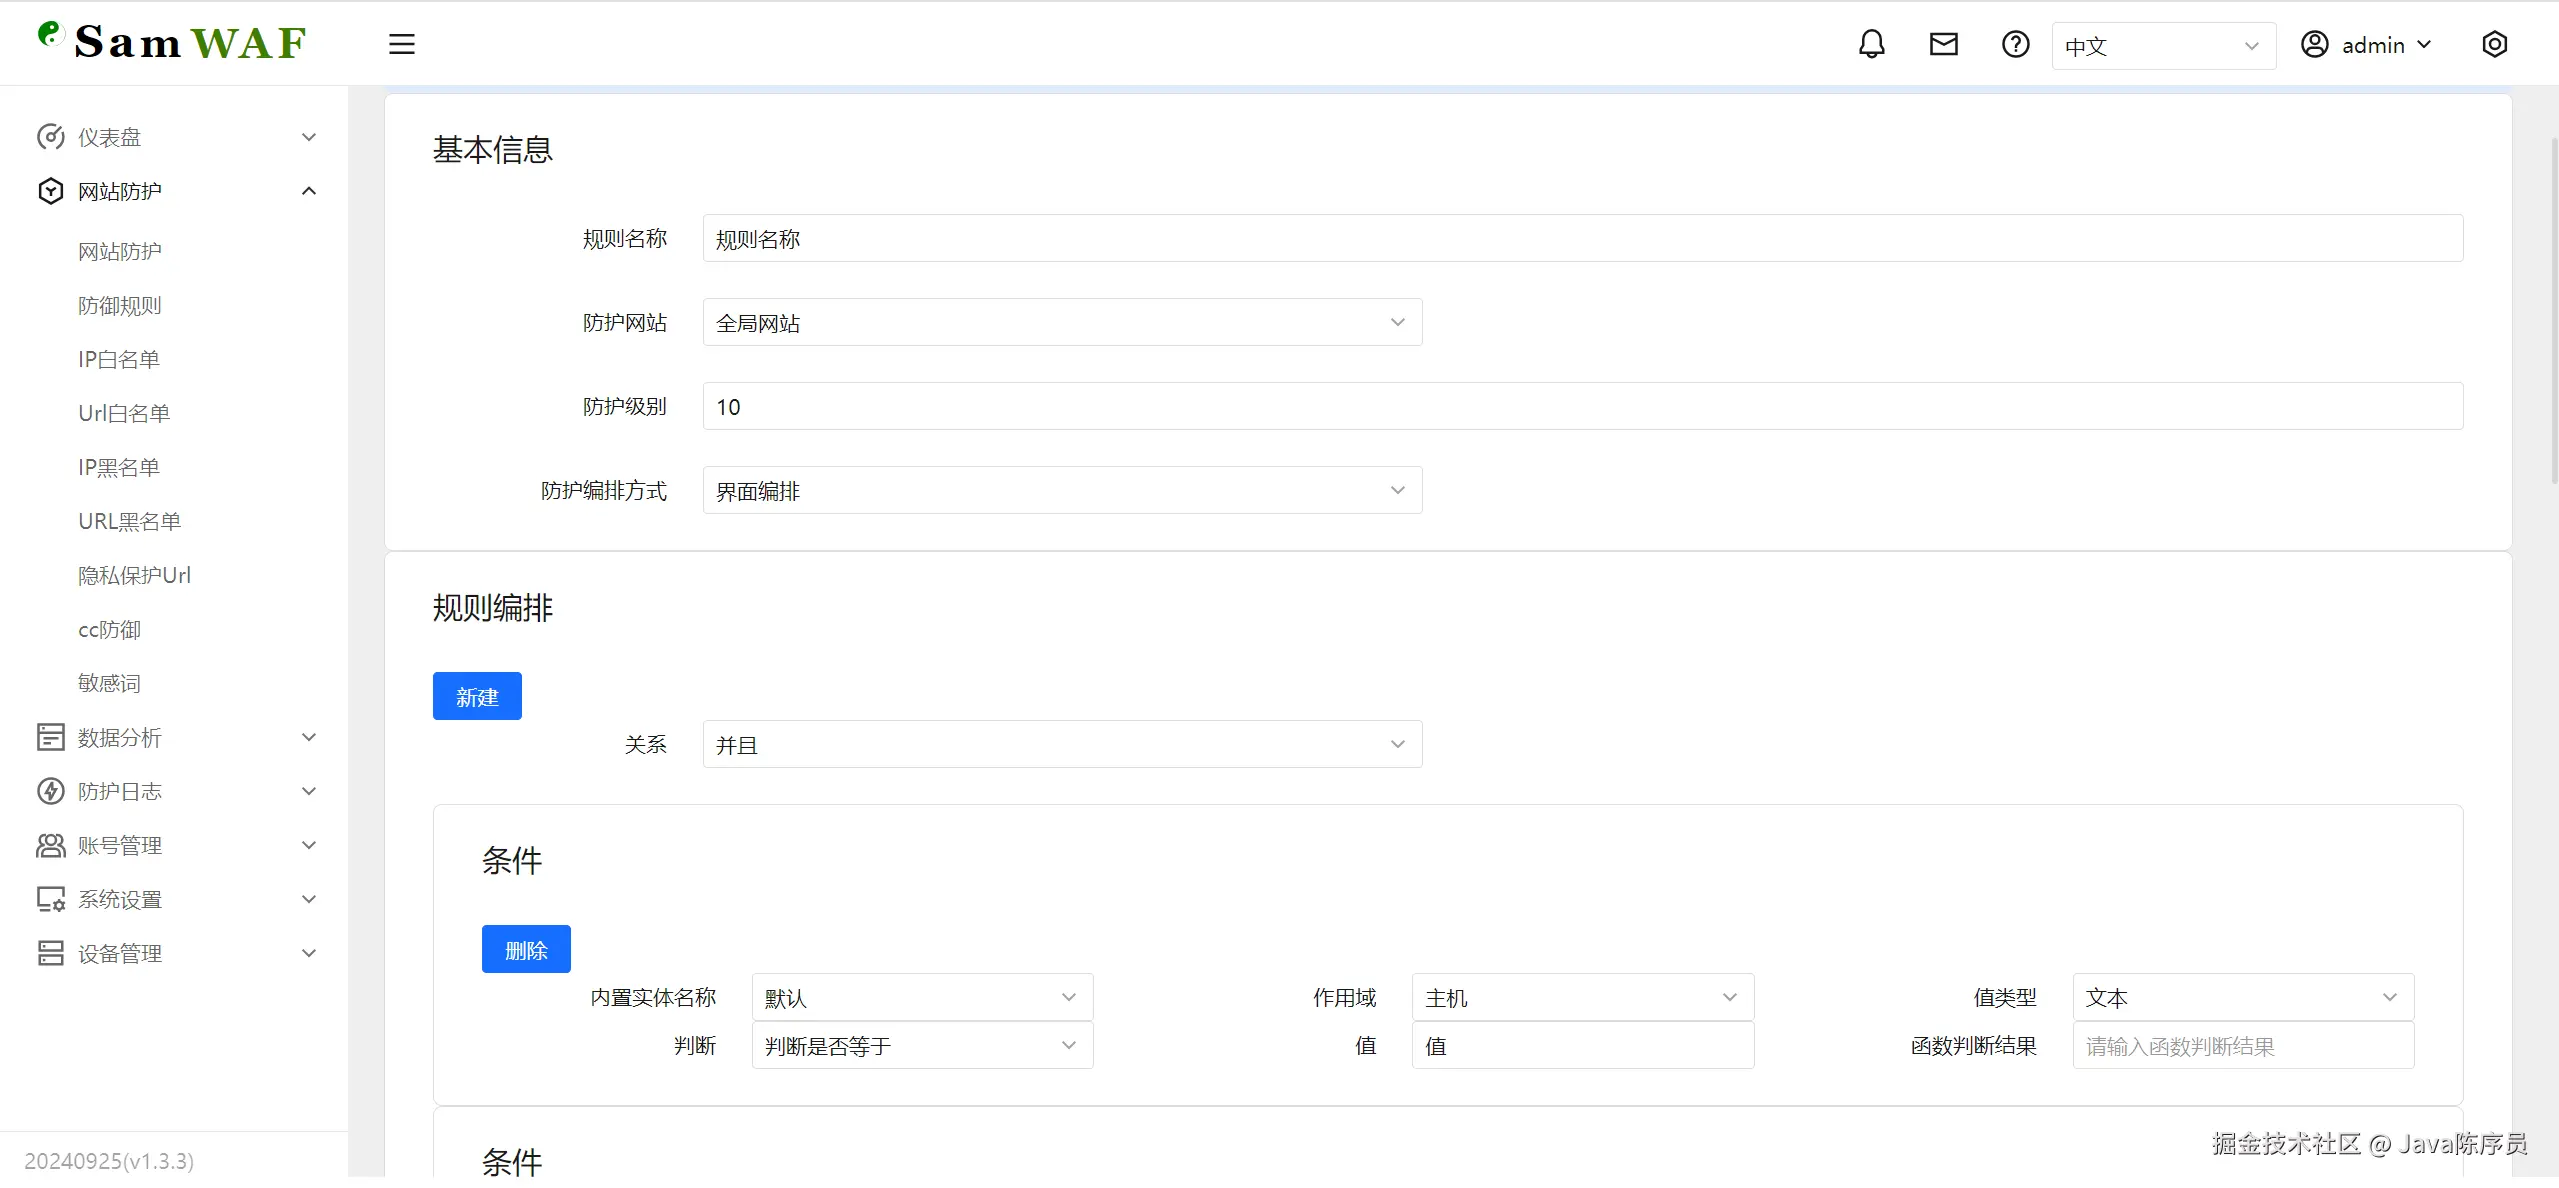Open the mail envelope icon
Viewport: 2559px width, 1188px height.
1943,44
